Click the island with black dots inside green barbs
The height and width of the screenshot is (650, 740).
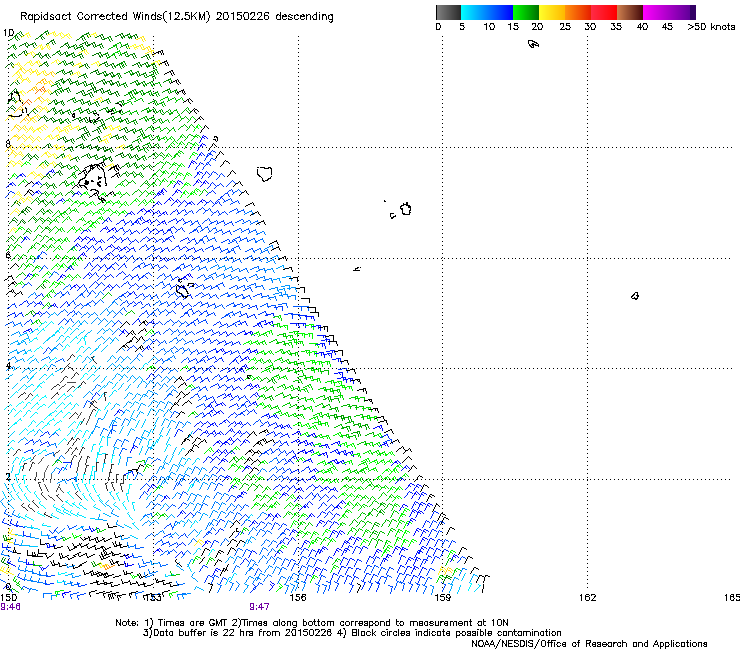tap(93, 179)
